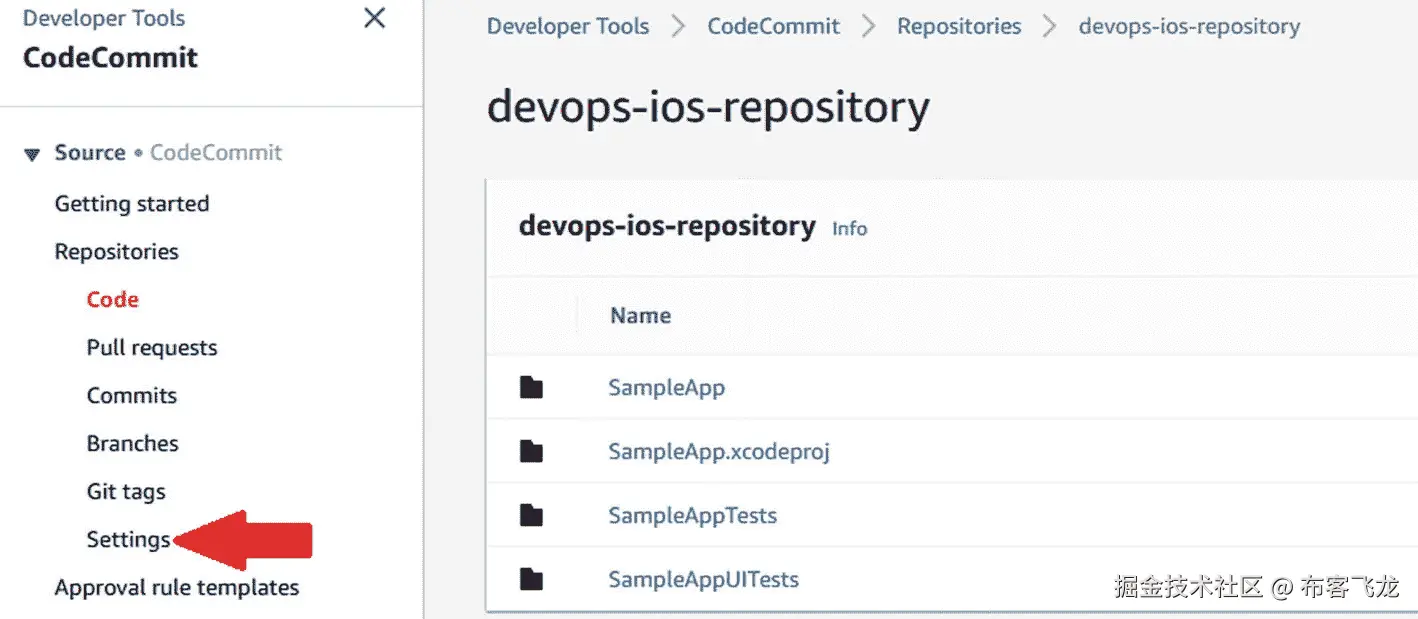Click the CodeCommit breadcrumb link
This screenshot has height=619, width=1418.
tap(774, 27)
